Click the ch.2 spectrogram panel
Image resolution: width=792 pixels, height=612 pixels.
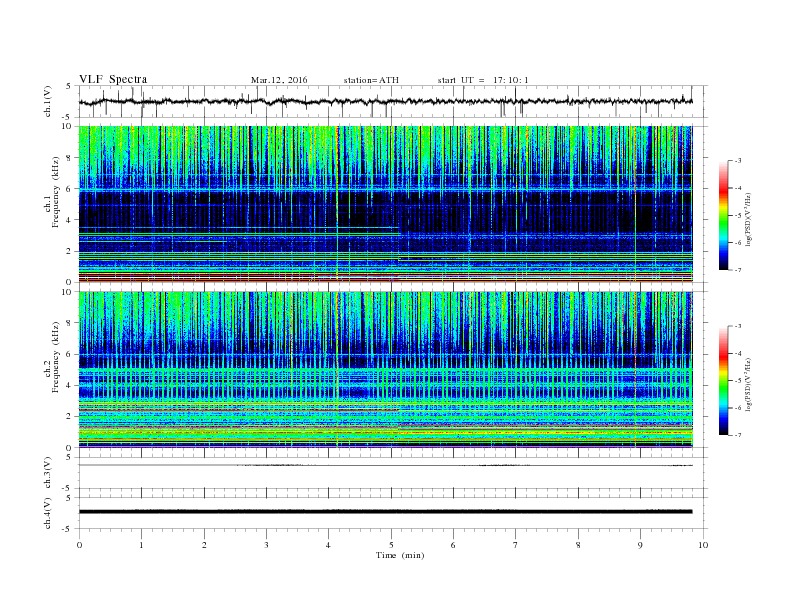385,369
